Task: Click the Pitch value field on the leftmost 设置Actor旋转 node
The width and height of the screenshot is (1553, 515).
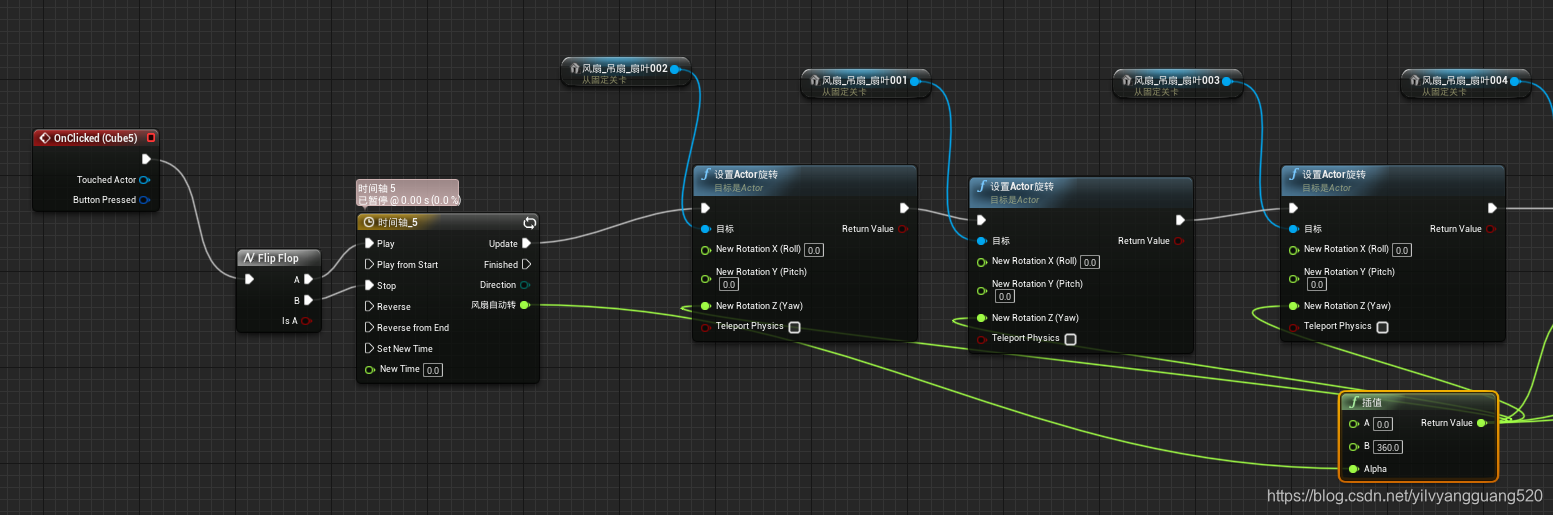Action: tap(730, 285)
